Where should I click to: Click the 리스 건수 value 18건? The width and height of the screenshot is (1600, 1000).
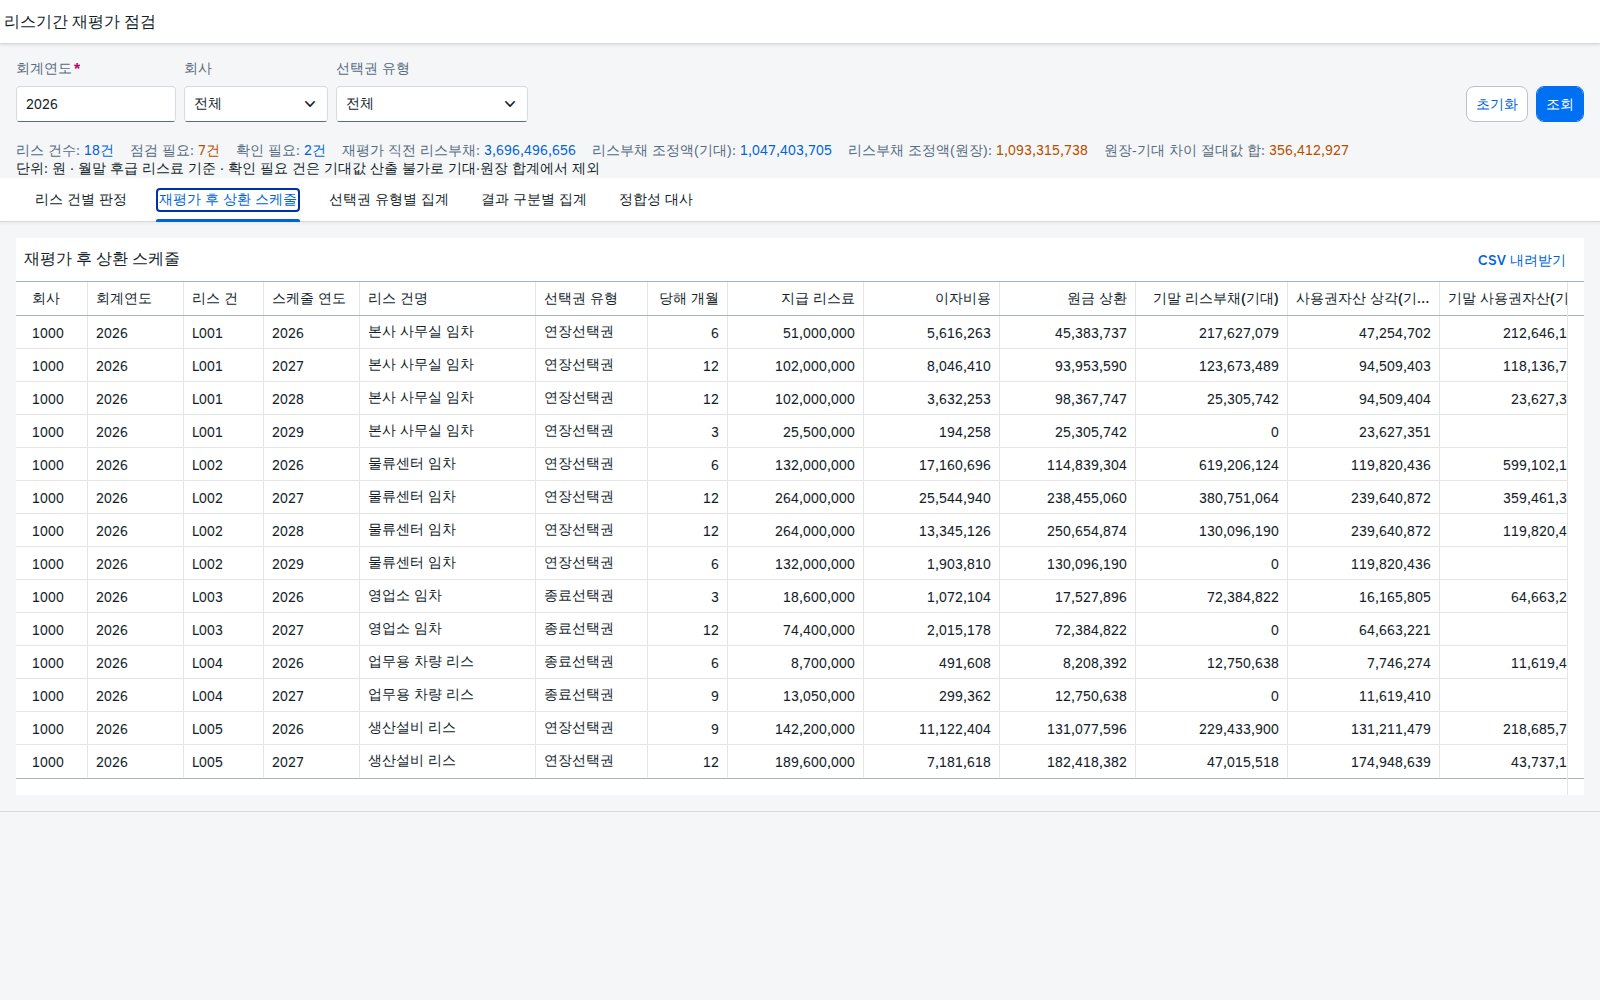click(x=99, y=151)
